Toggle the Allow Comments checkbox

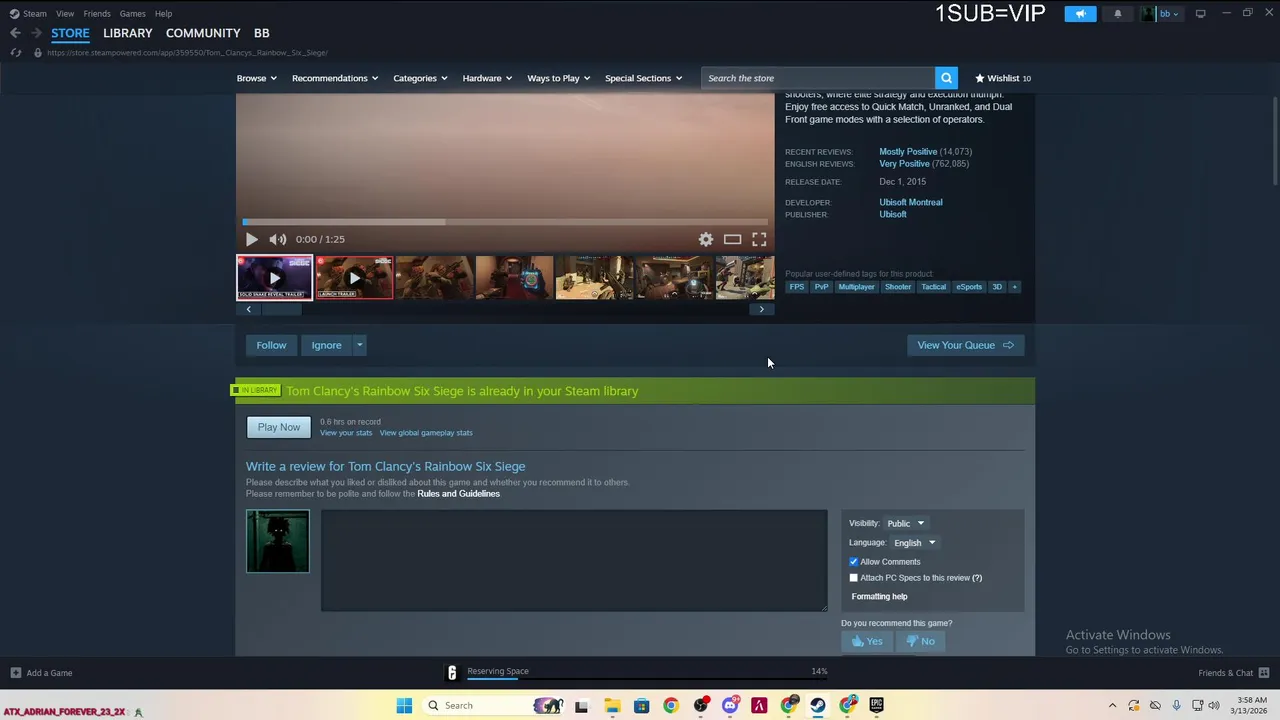coord(853,562)
